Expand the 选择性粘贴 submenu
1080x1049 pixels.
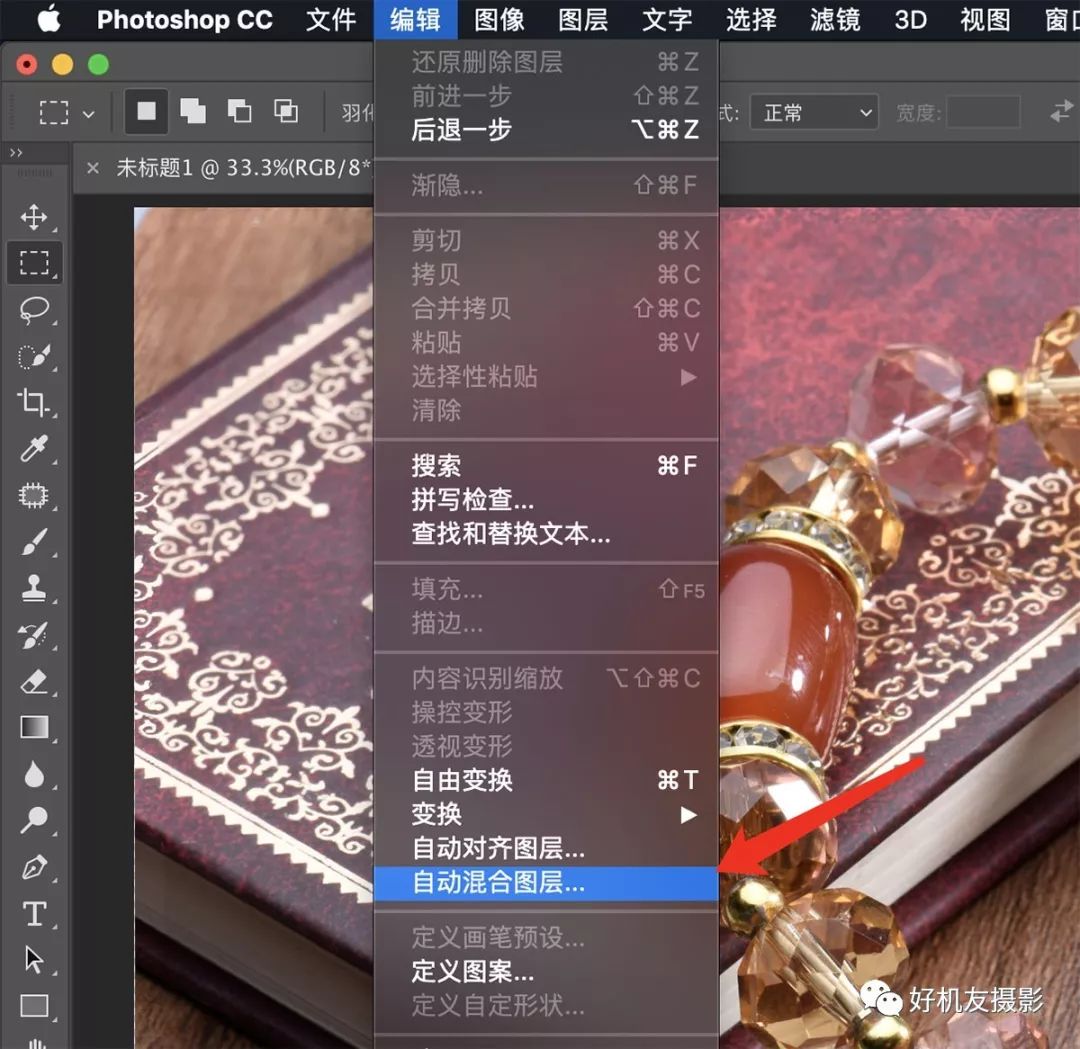point(546,377)
